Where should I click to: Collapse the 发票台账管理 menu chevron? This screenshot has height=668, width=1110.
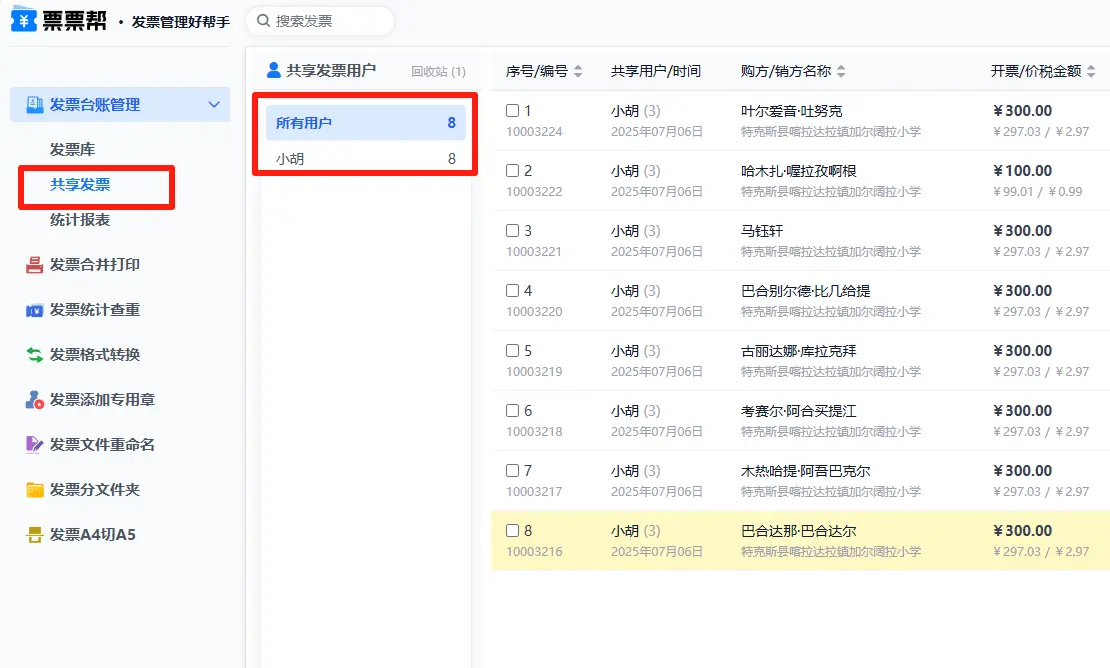point(213,105)
